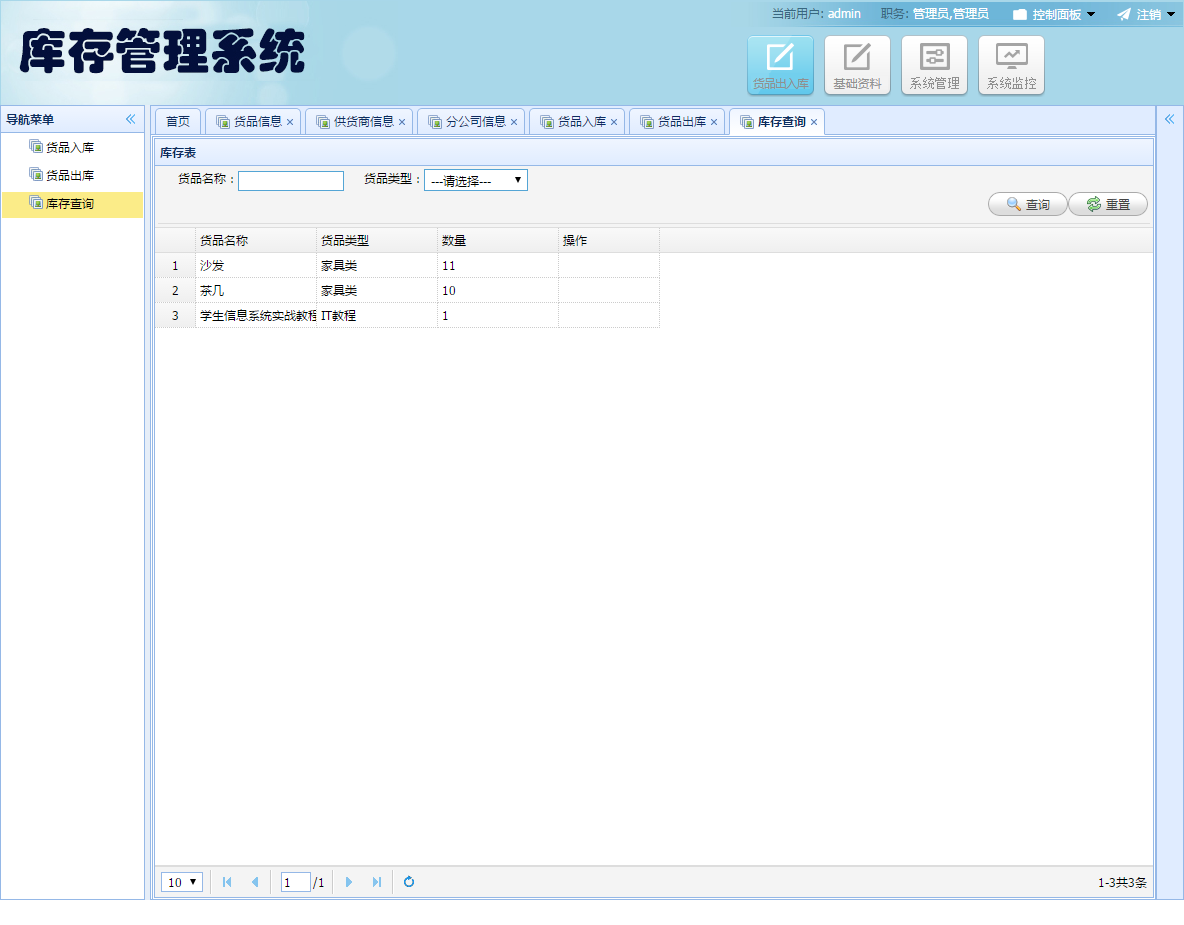This screenshot has height=925, width=1184.
Task: Open the 系统监控 module icon
Action: (1011, 65)
